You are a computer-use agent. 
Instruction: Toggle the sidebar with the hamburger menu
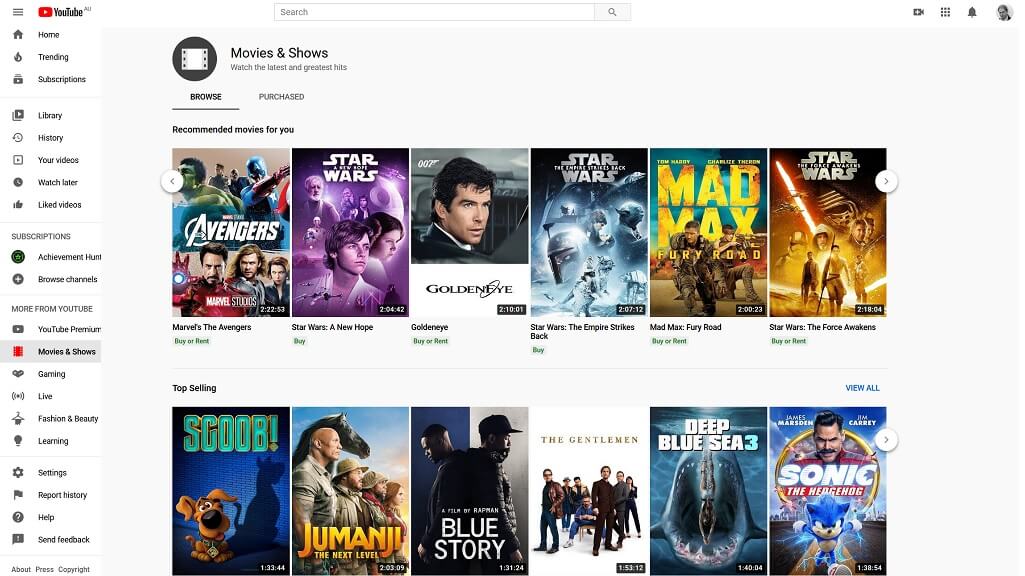coord(17,11)
